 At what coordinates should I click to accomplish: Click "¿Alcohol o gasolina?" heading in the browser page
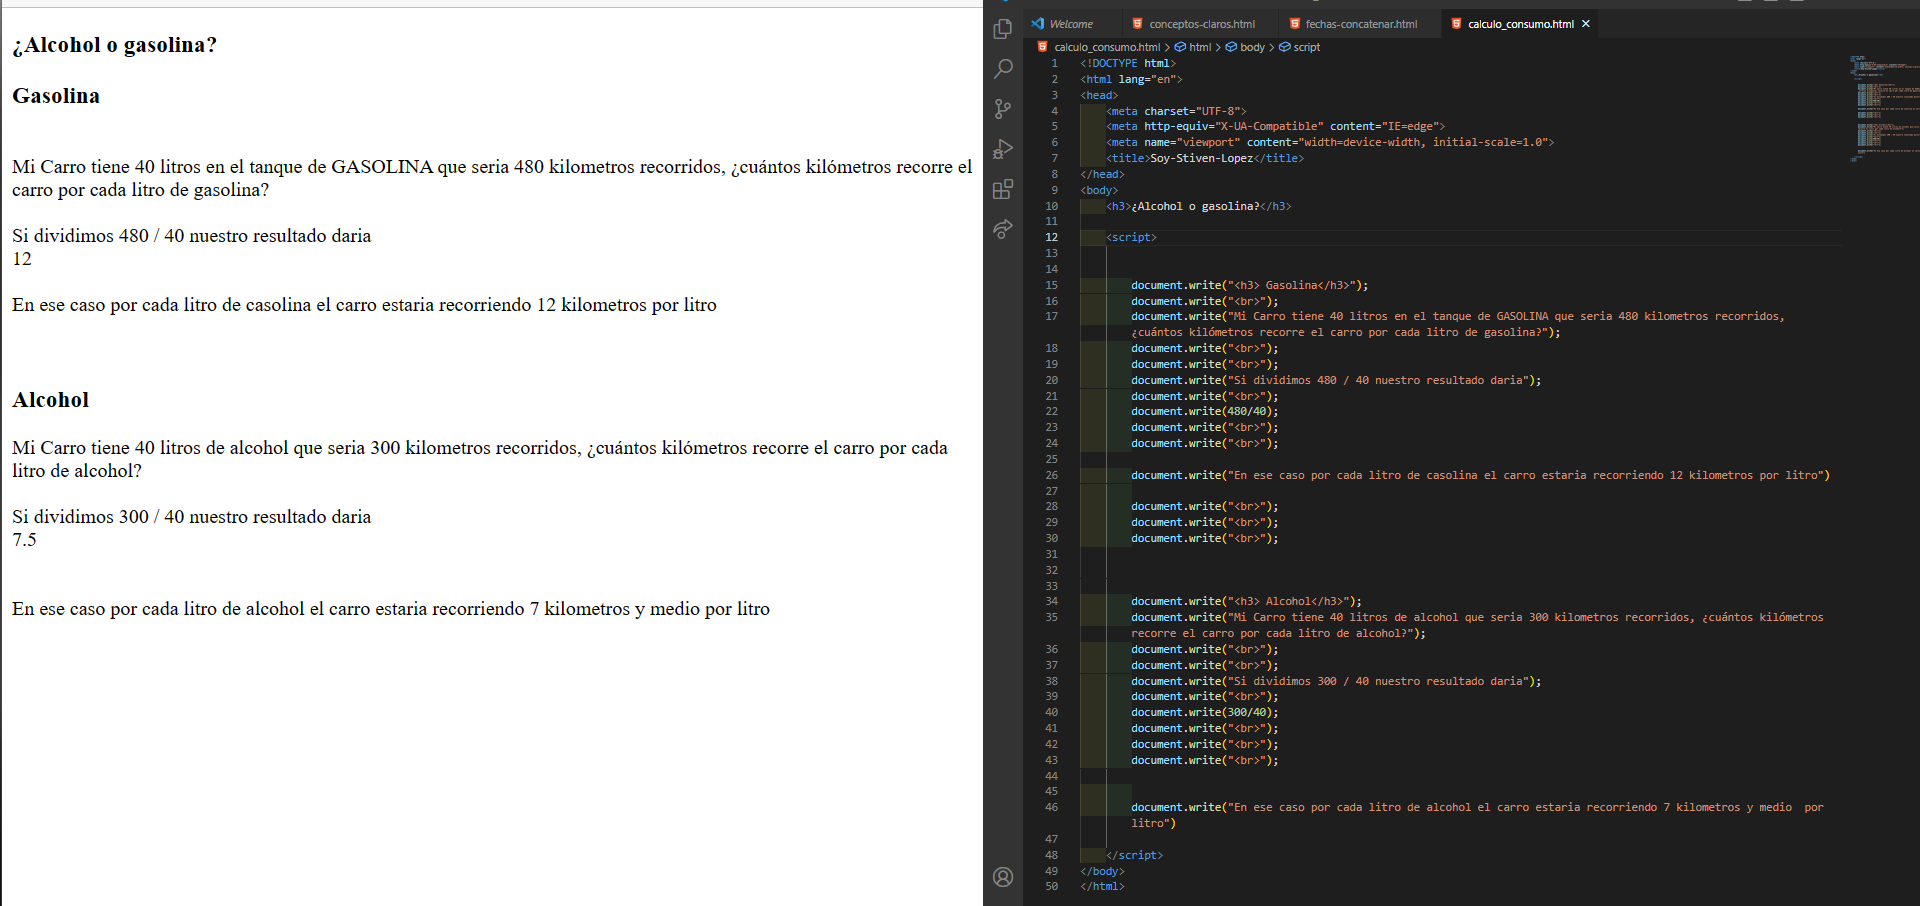pyautogui.click(x=114, y=45)
